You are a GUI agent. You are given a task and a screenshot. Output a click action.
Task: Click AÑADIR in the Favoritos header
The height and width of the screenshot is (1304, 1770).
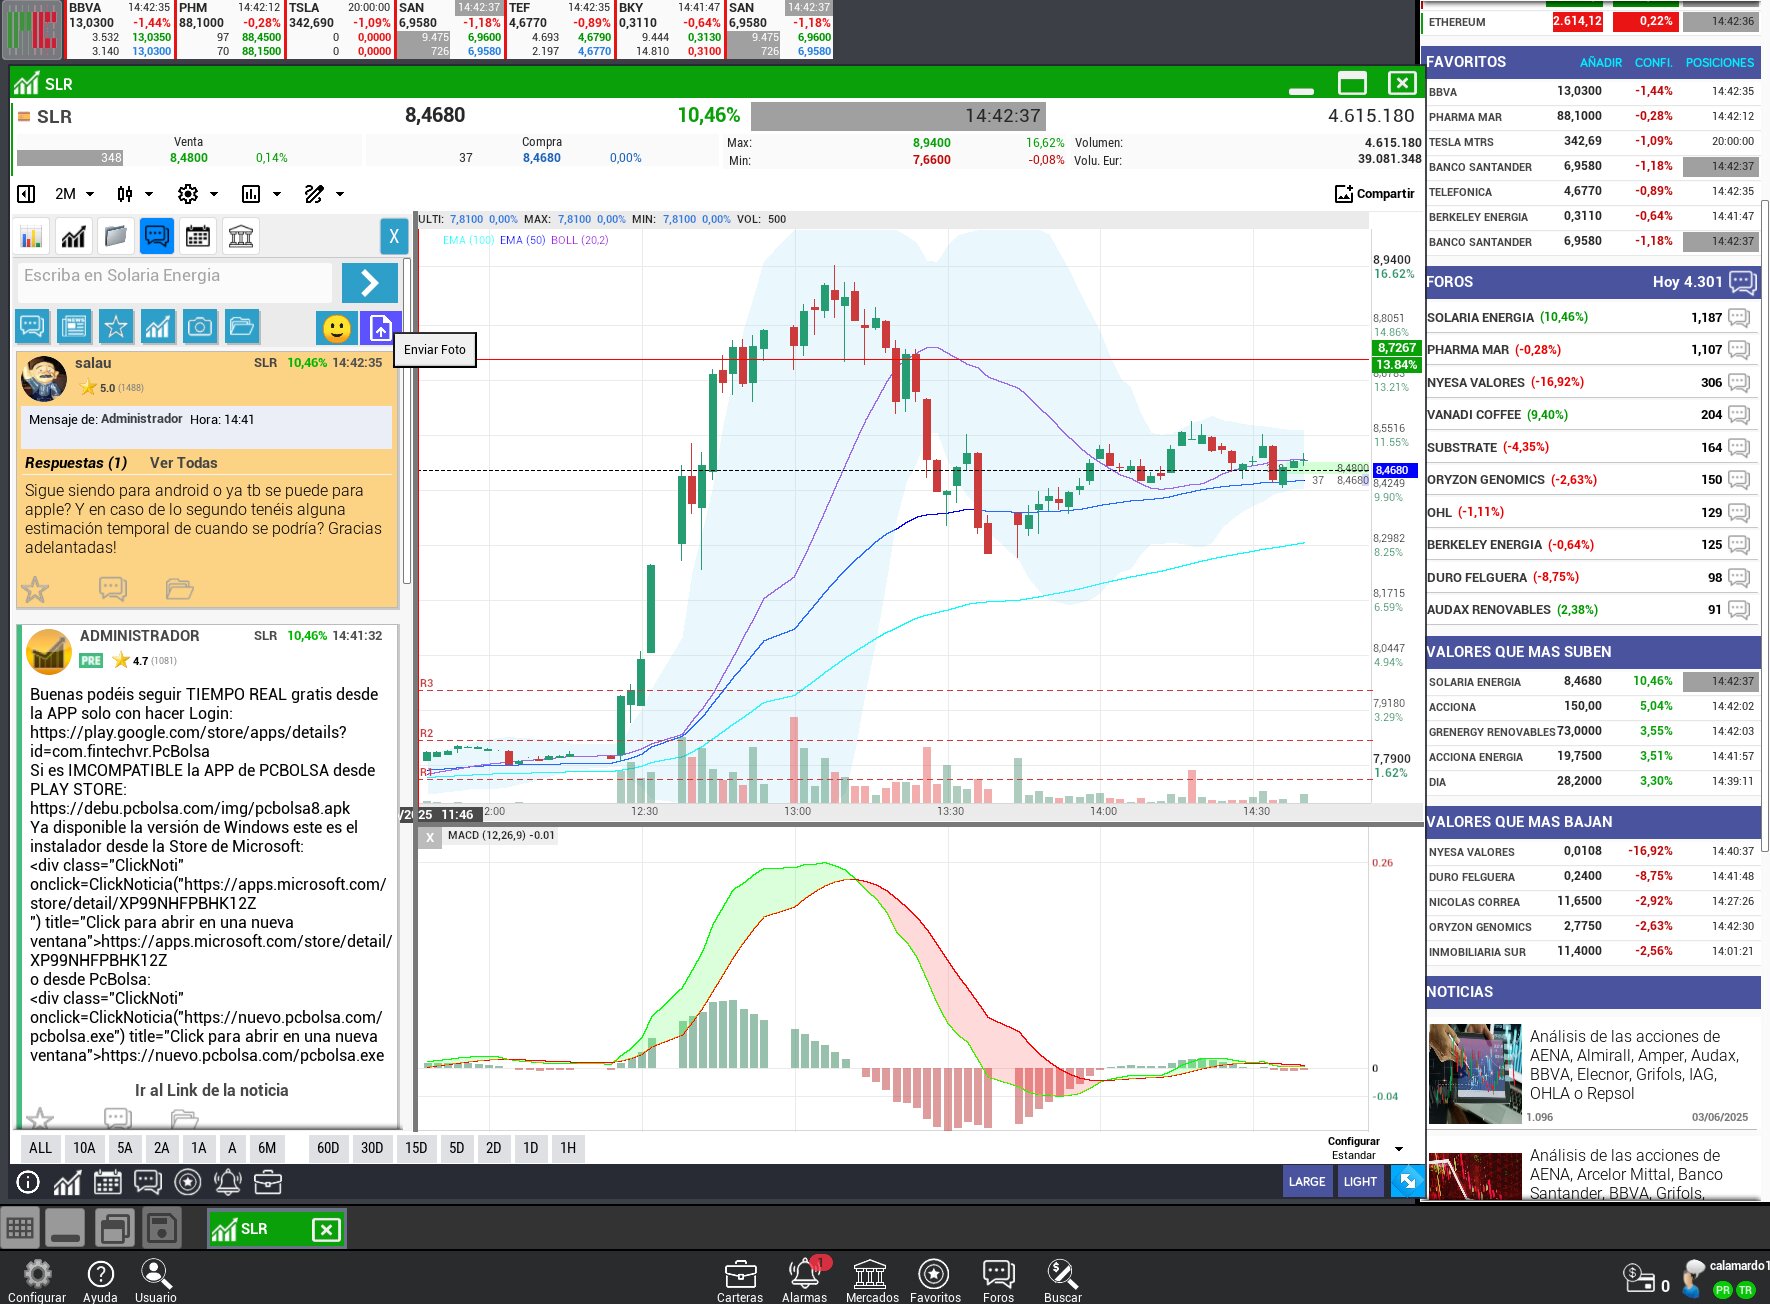(1601, 62)
